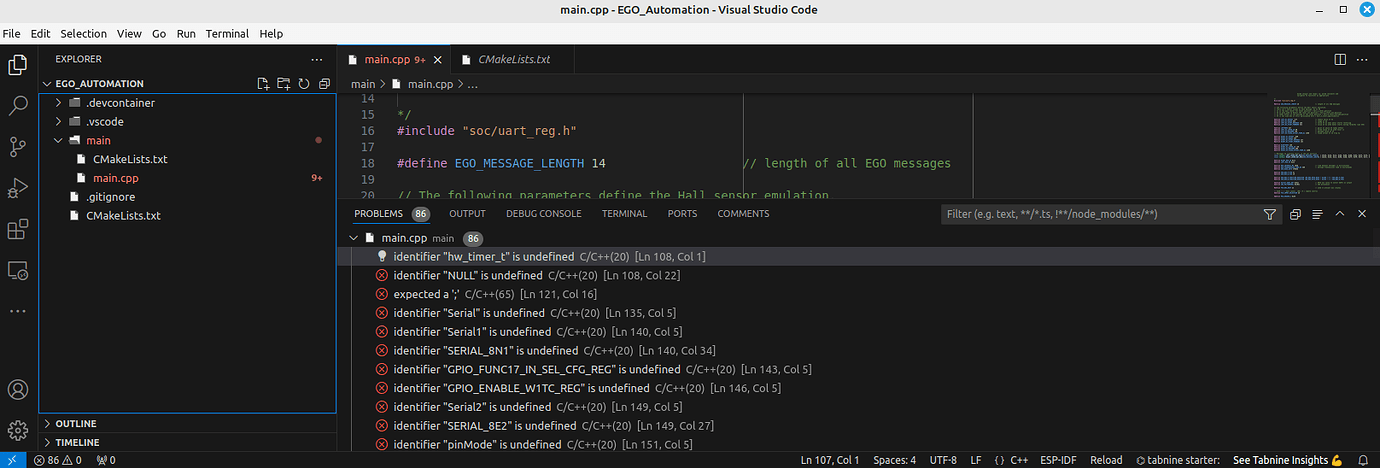Click errors and warnings count in status bar

pos(58,460)
